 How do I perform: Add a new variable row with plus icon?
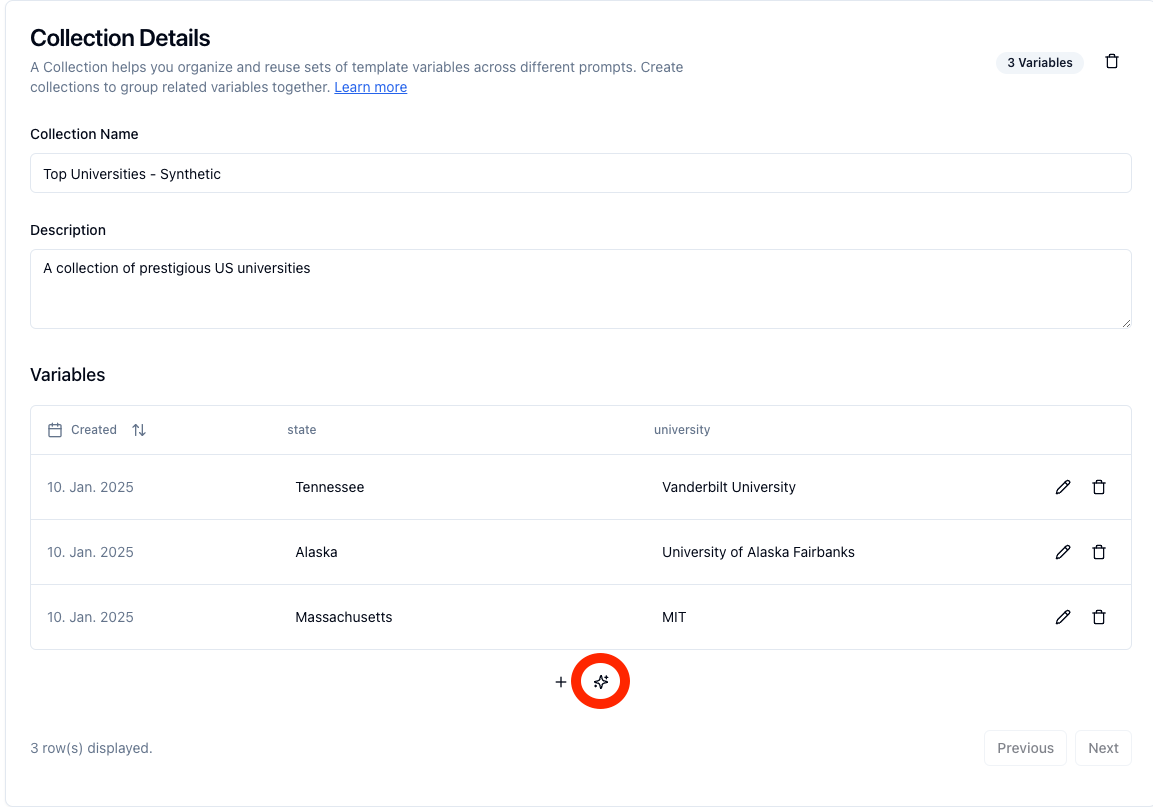pos(560,682)
